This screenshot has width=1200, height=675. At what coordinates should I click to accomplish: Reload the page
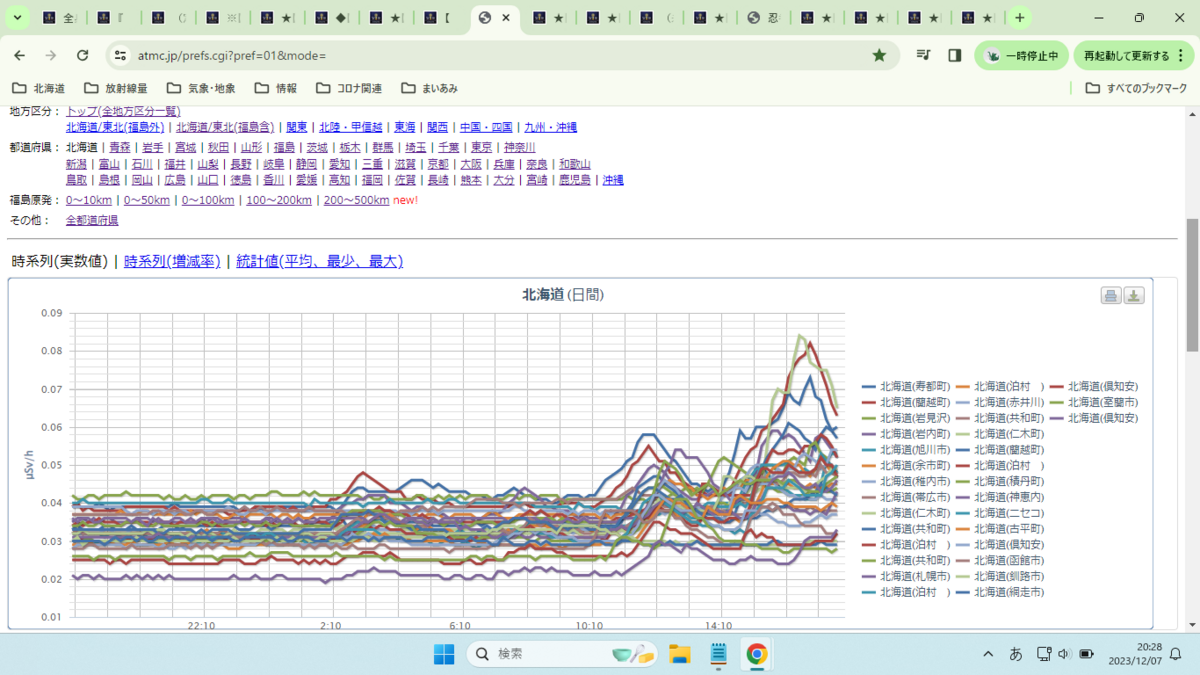(x=83, y=55)
